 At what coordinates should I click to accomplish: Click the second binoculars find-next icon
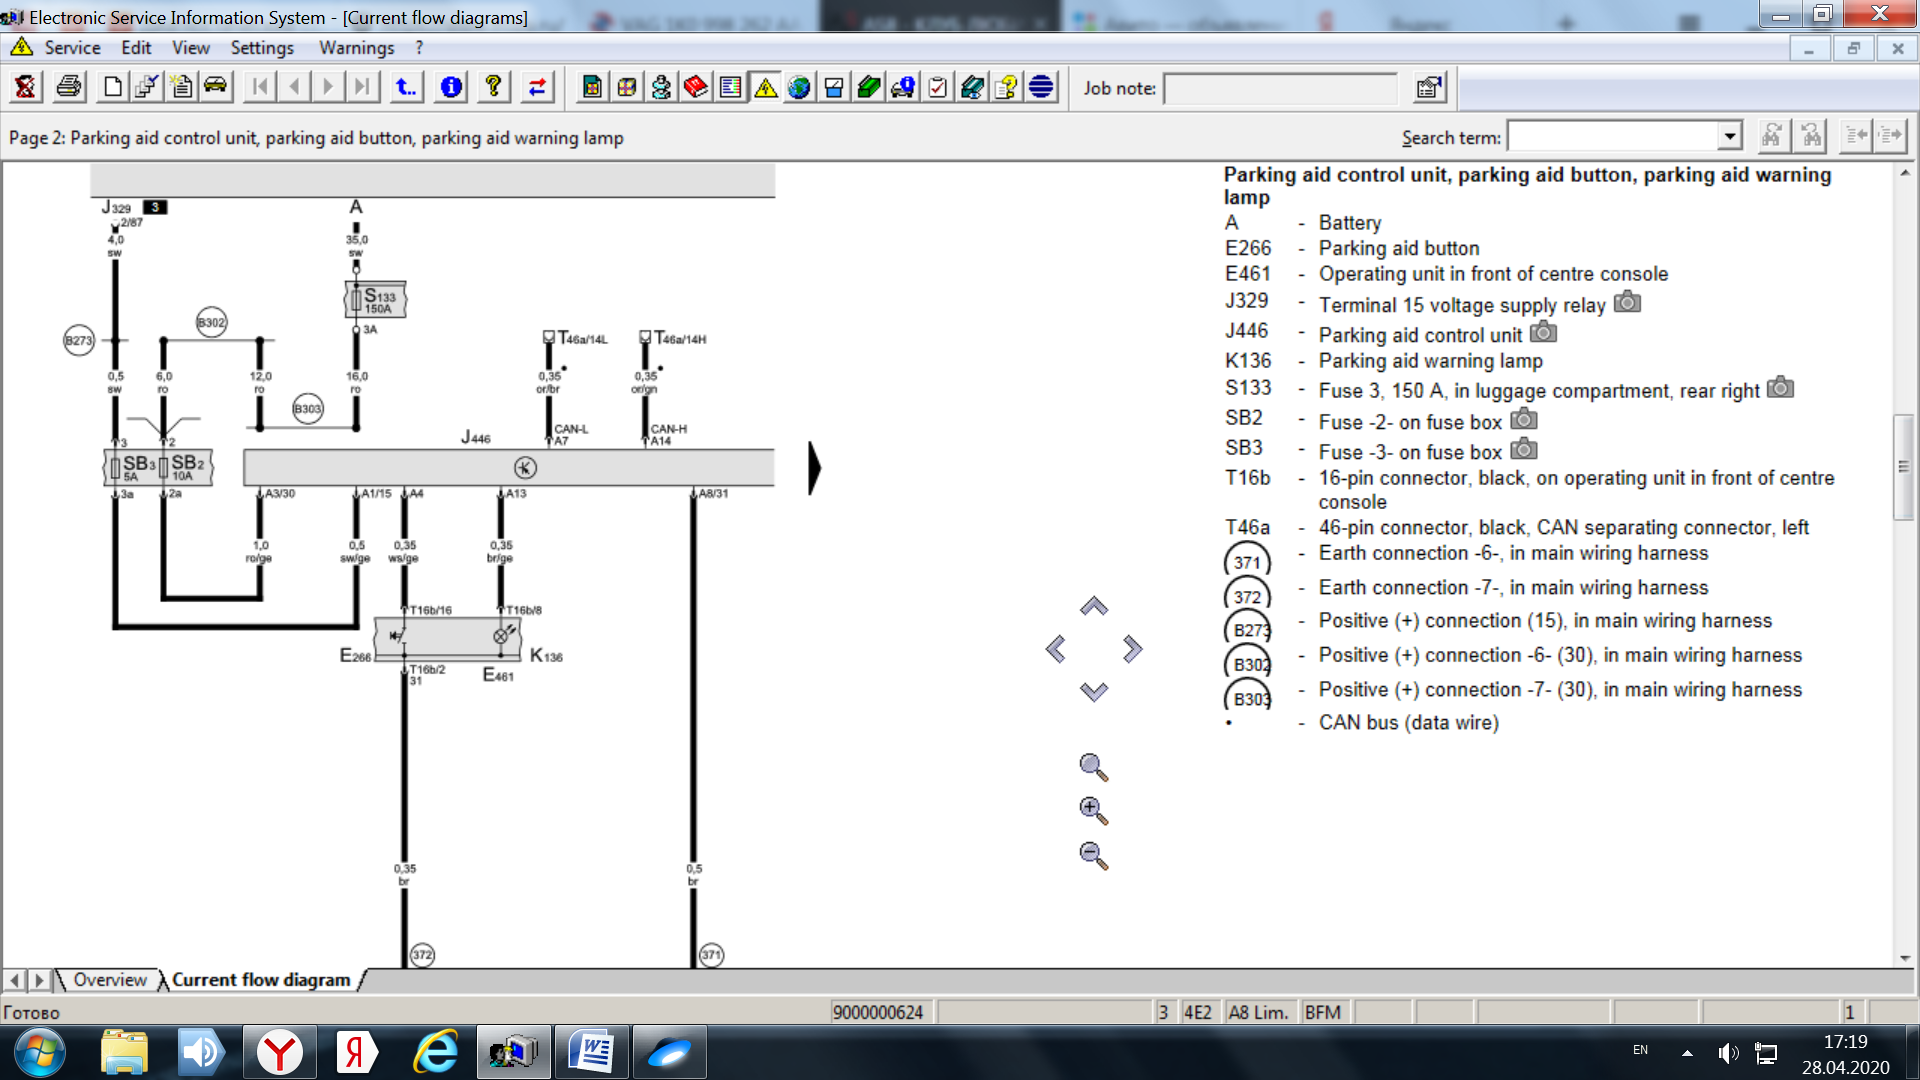1811,136
